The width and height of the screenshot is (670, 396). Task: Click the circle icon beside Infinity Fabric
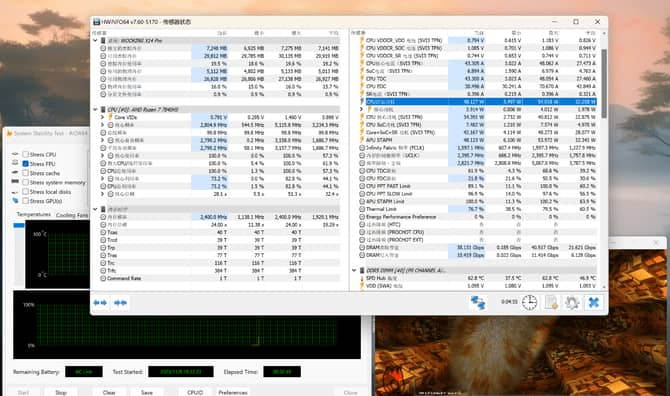[361, 148]
